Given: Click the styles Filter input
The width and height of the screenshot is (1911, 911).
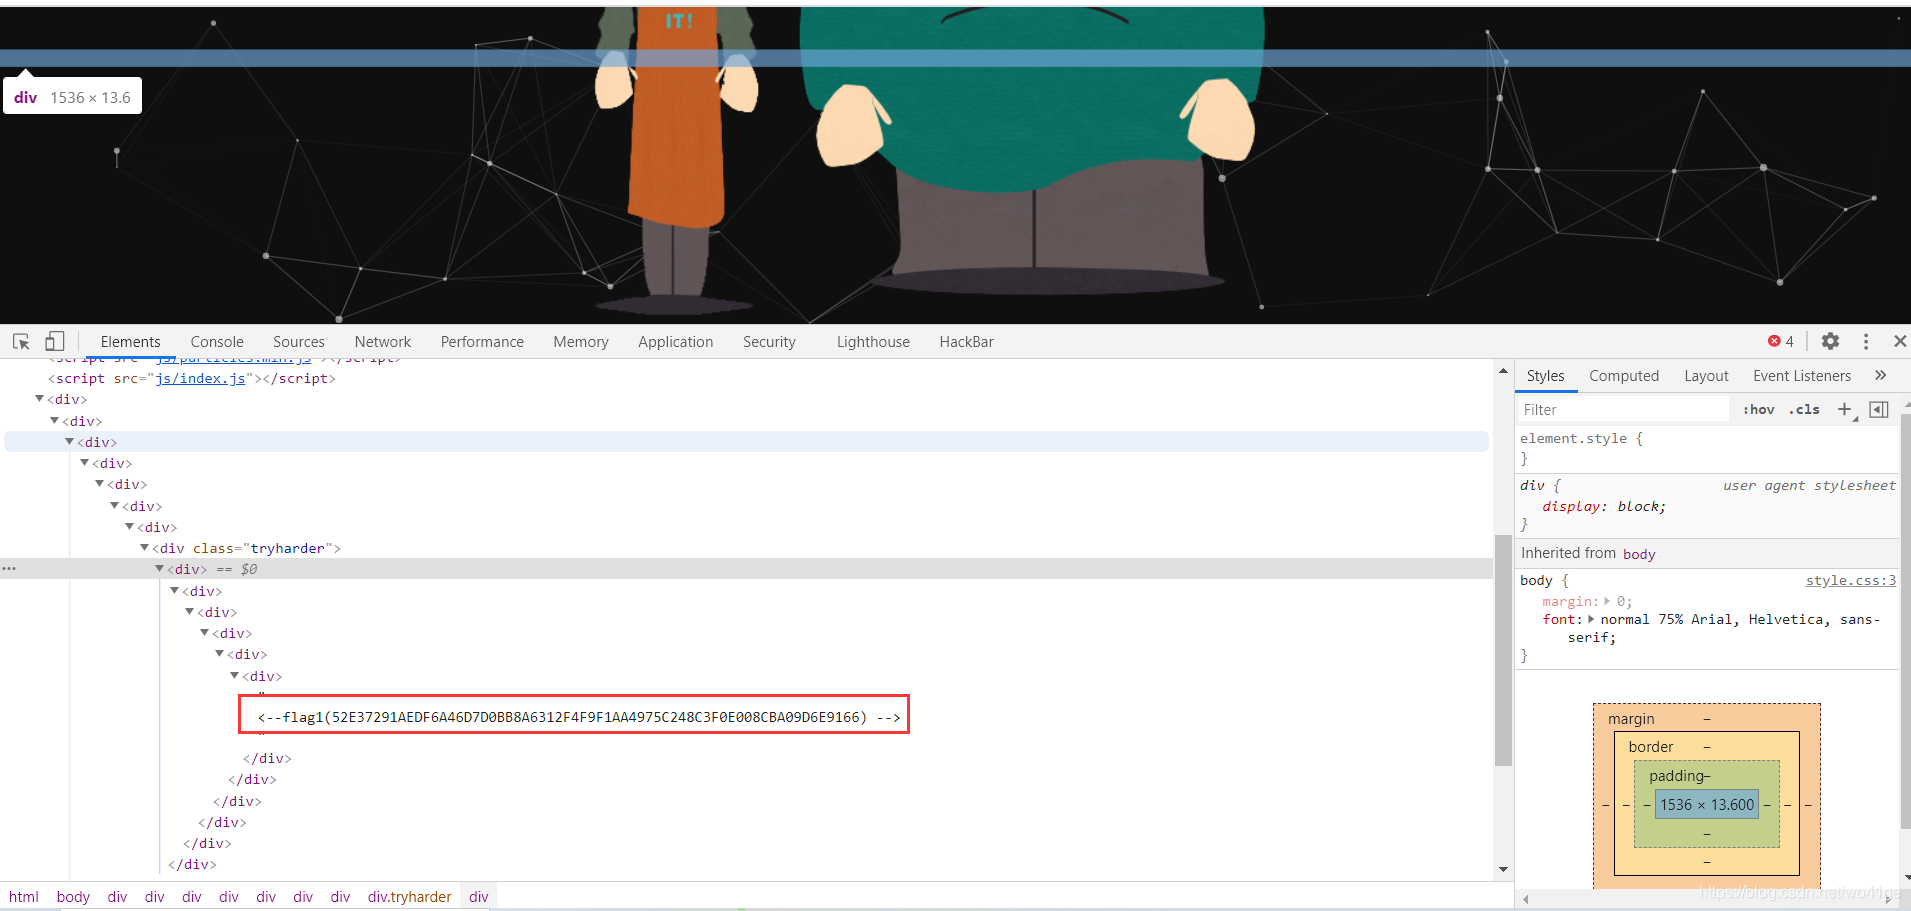Looking at the screenshot, I should coord(1625,410).
